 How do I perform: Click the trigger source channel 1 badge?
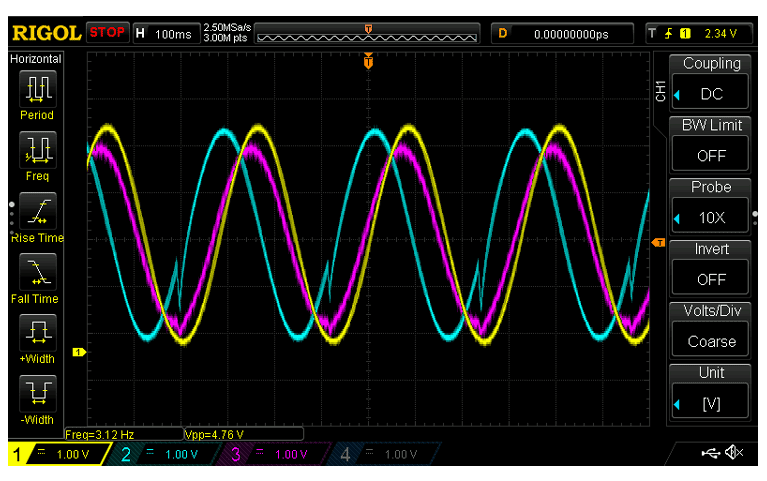[685, 34]
